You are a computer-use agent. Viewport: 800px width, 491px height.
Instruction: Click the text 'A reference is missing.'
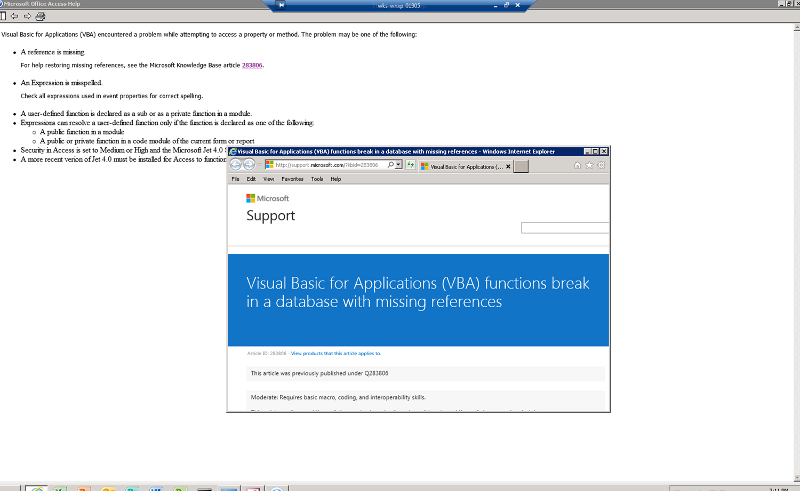53,52
